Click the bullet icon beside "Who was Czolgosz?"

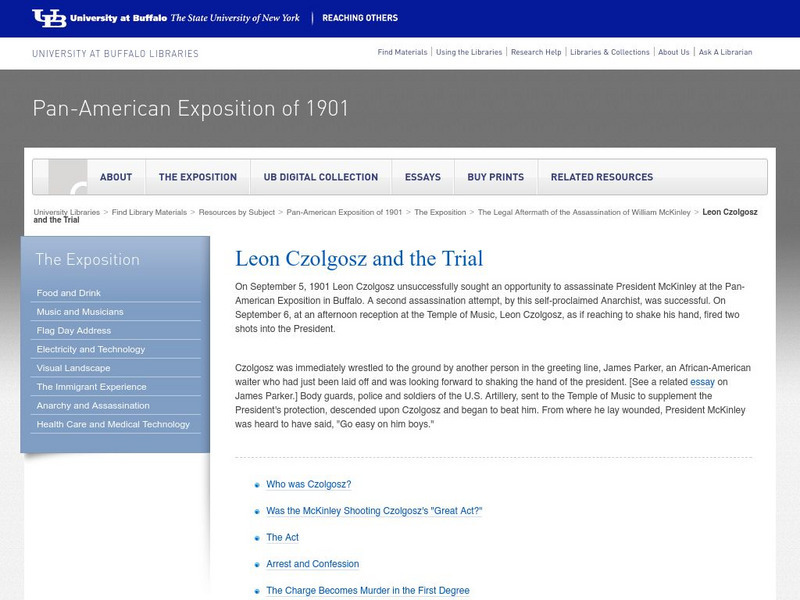pos(257,485)
